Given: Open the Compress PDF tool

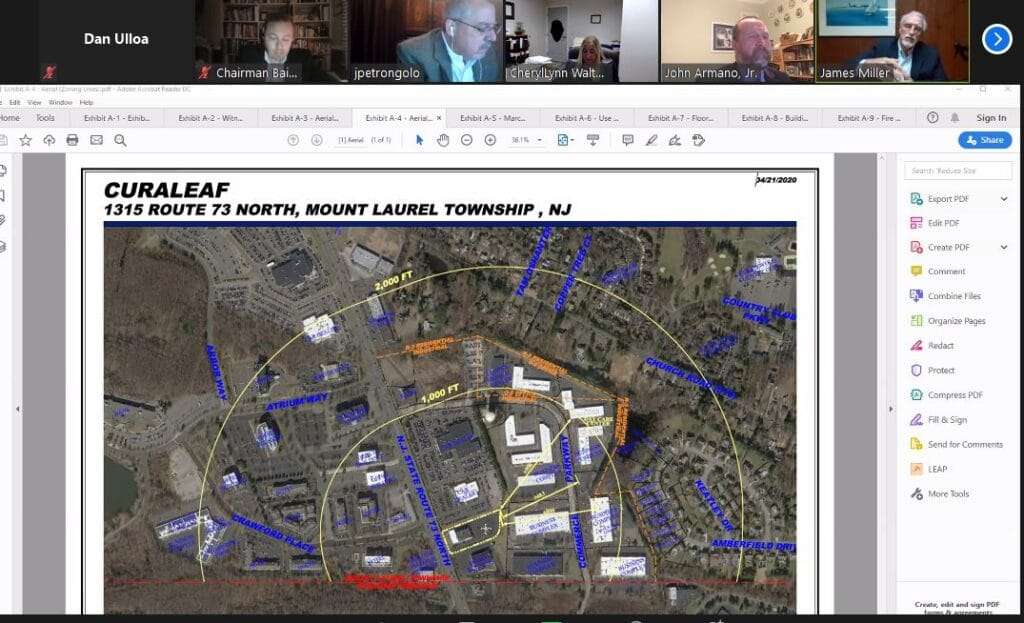Looking at the screenshot, I should [x=954, y=395].
